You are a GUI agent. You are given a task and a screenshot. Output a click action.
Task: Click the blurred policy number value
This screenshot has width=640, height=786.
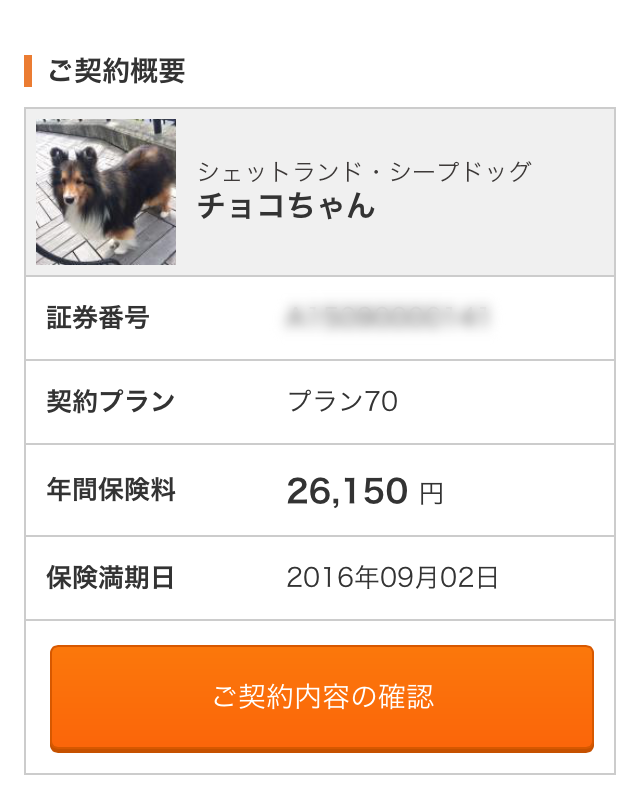tap(388, 317)
